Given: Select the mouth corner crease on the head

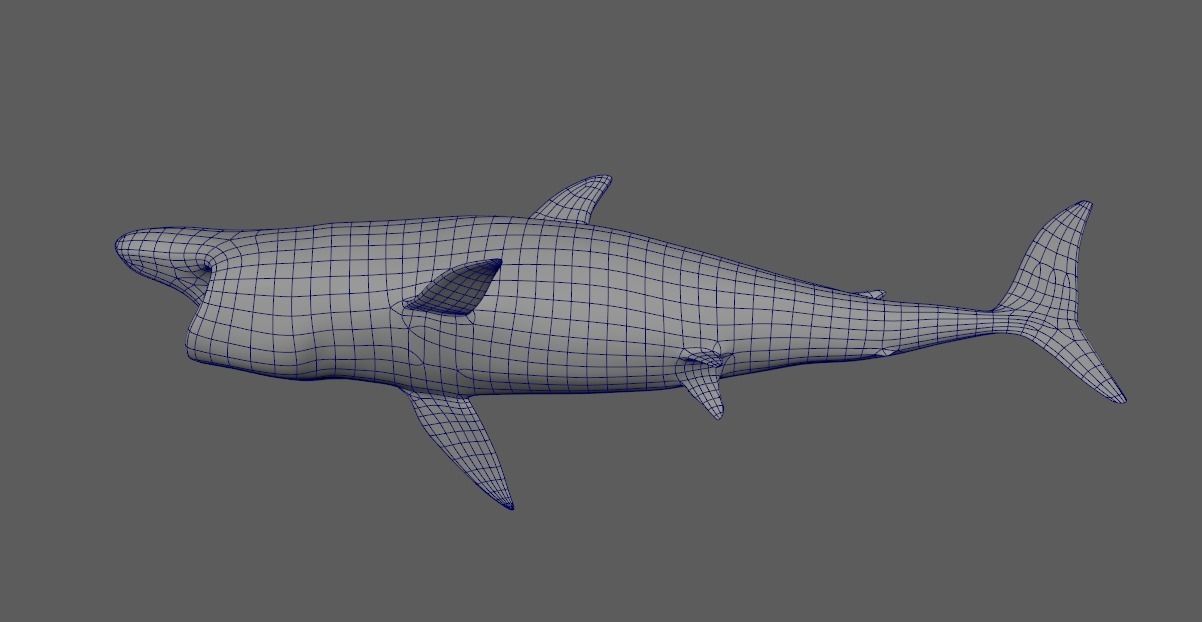Looking at the screenshot, I should [207, 265].
